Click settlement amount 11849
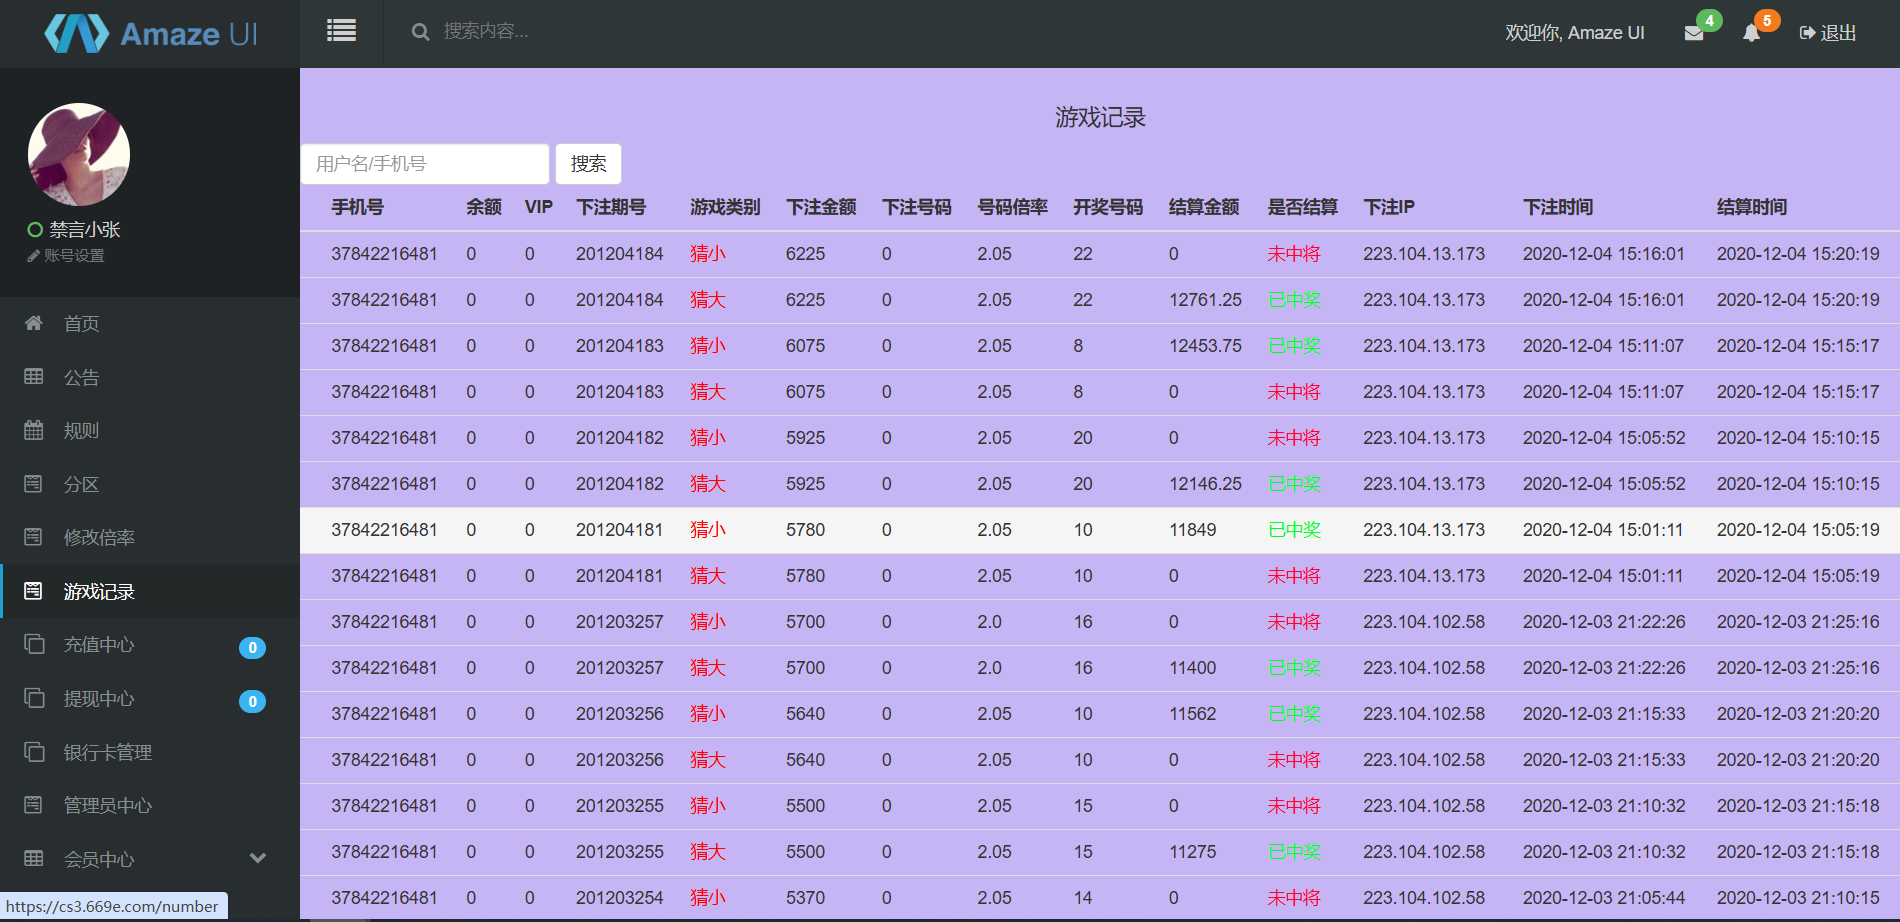The image size is (1900, 922). [x=1193, y=530]
